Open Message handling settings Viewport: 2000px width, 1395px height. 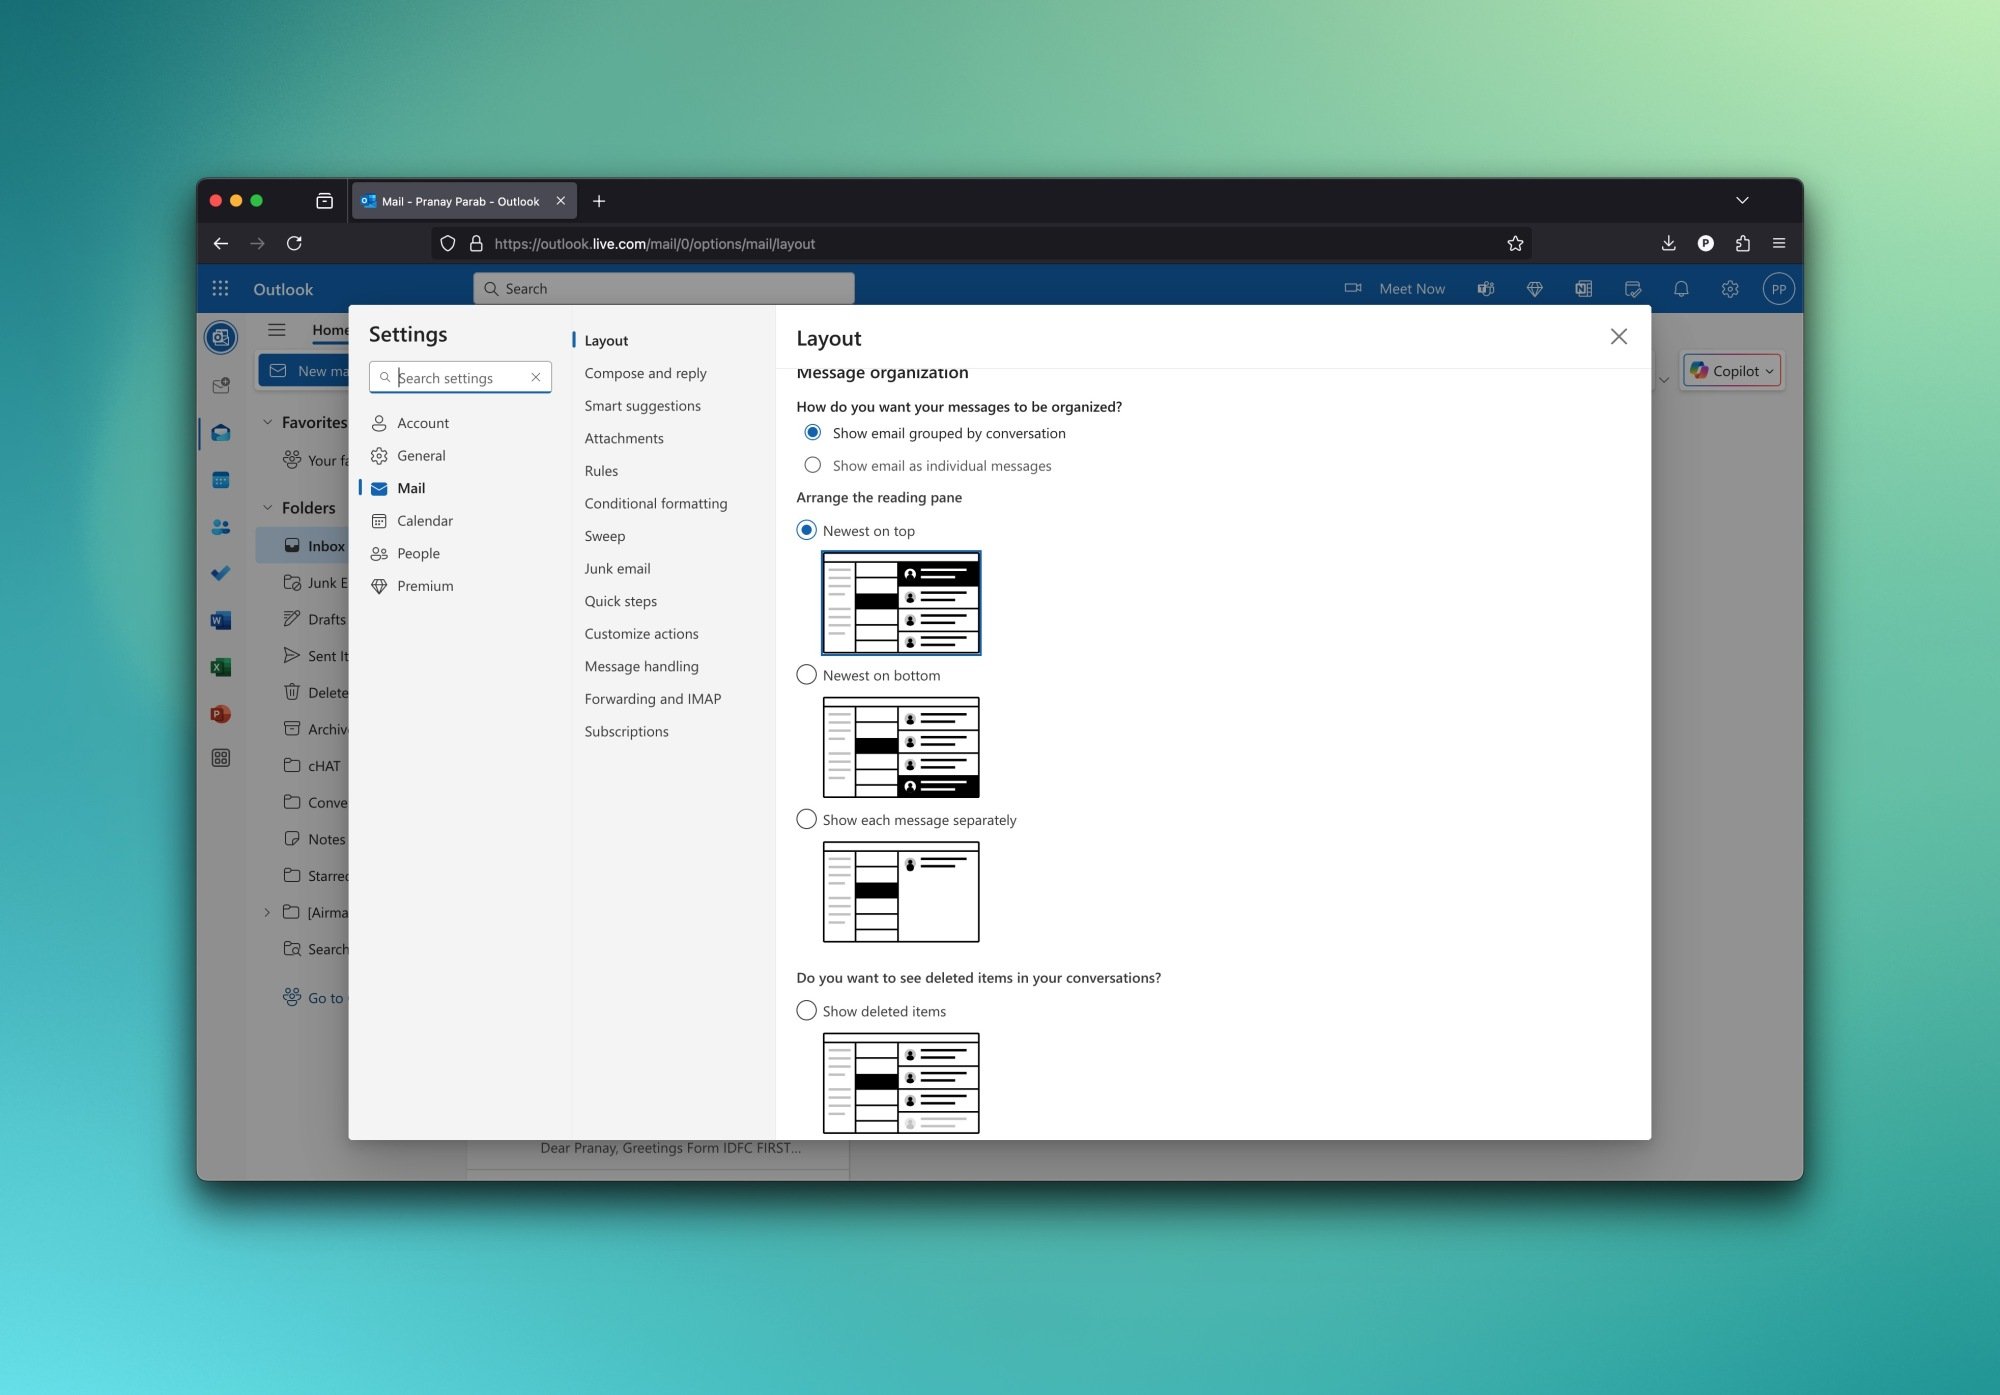[x=641, y=666]
